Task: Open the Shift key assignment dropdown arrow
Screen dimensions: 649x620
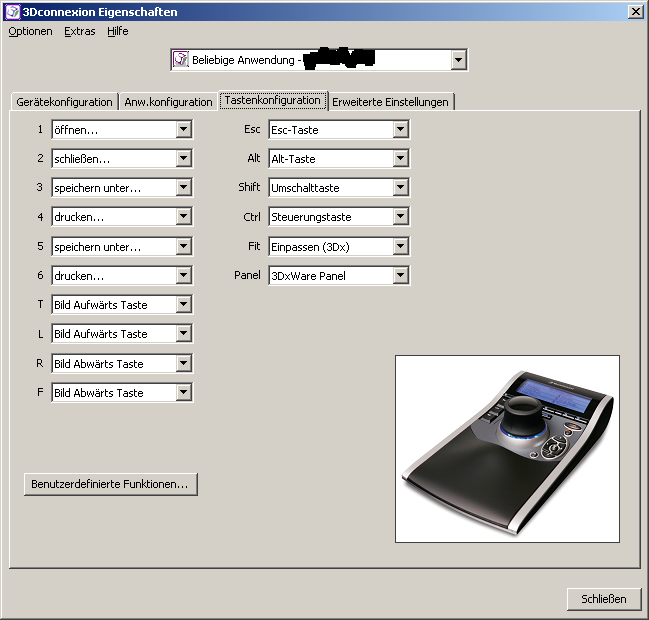Action: [x=400, y=187]
